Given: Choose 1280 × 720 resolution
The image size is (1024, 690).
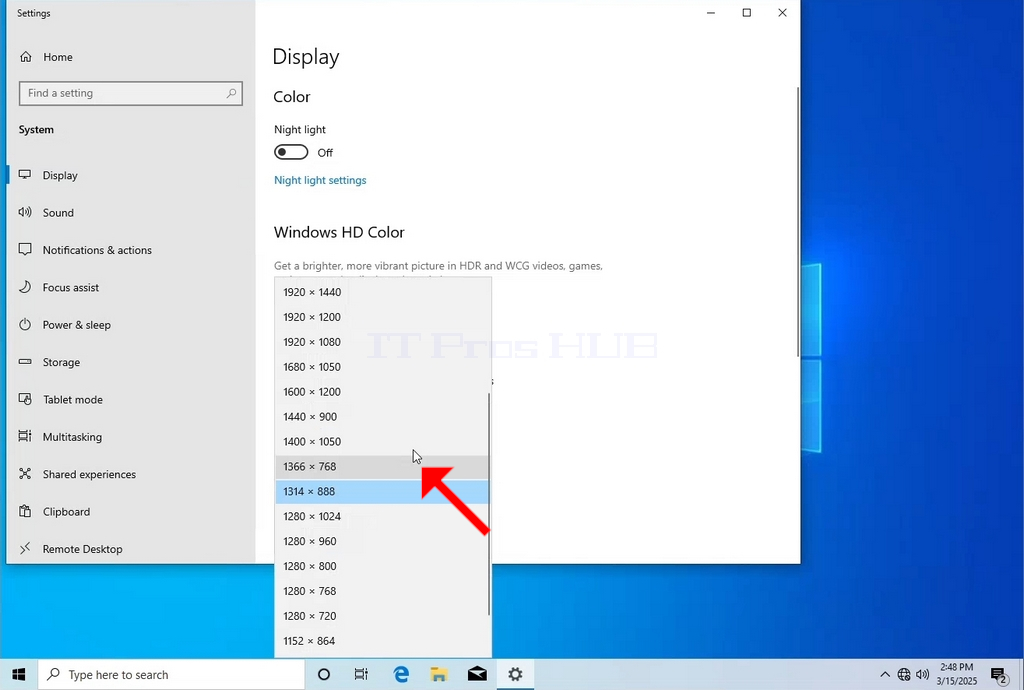Looking at the screenshot, I should pyautogui.click(x=382, y=616).
